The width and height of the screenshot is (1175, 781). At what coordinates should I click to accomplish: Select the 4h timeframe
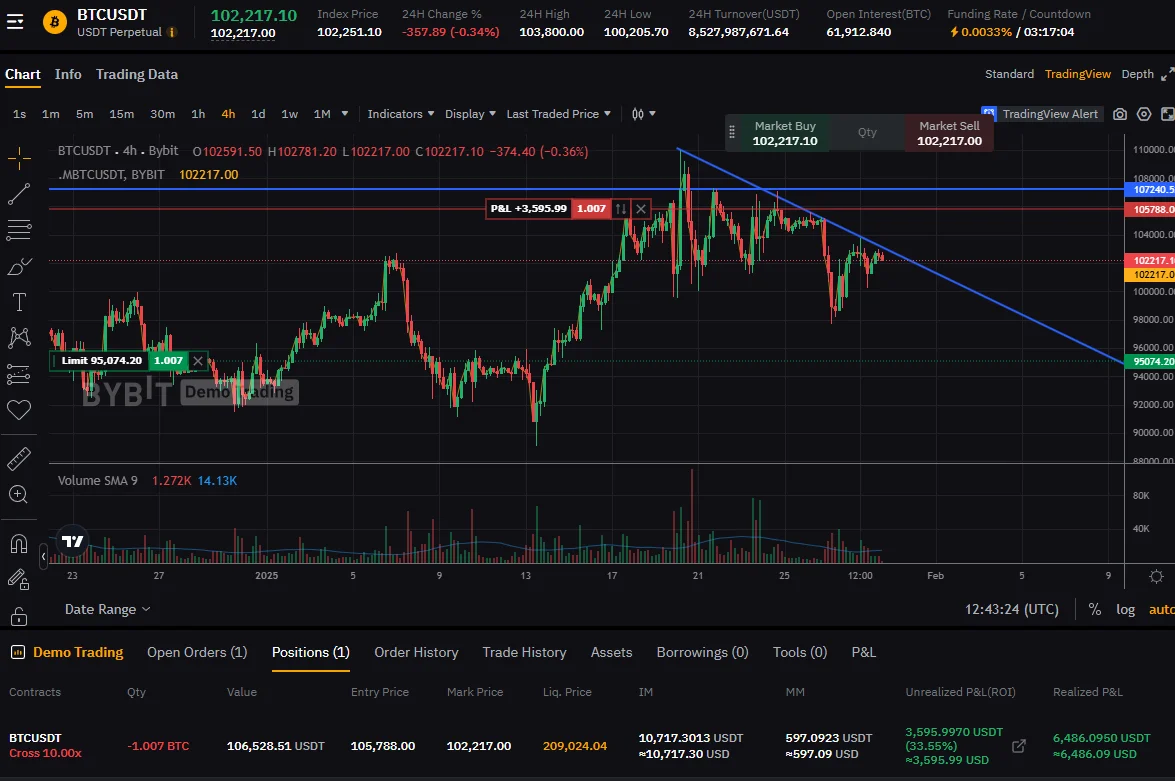pos(228,114)
